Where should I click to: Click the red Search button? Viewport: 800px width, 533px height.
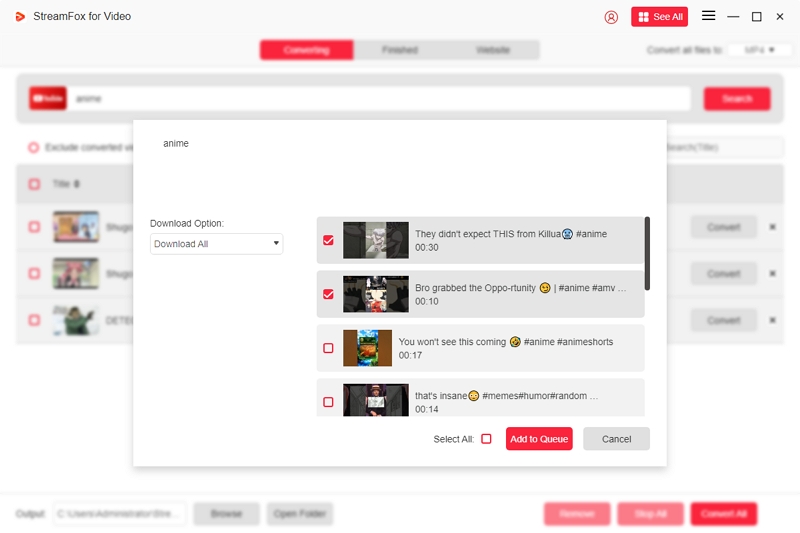(x=737, y=98)
